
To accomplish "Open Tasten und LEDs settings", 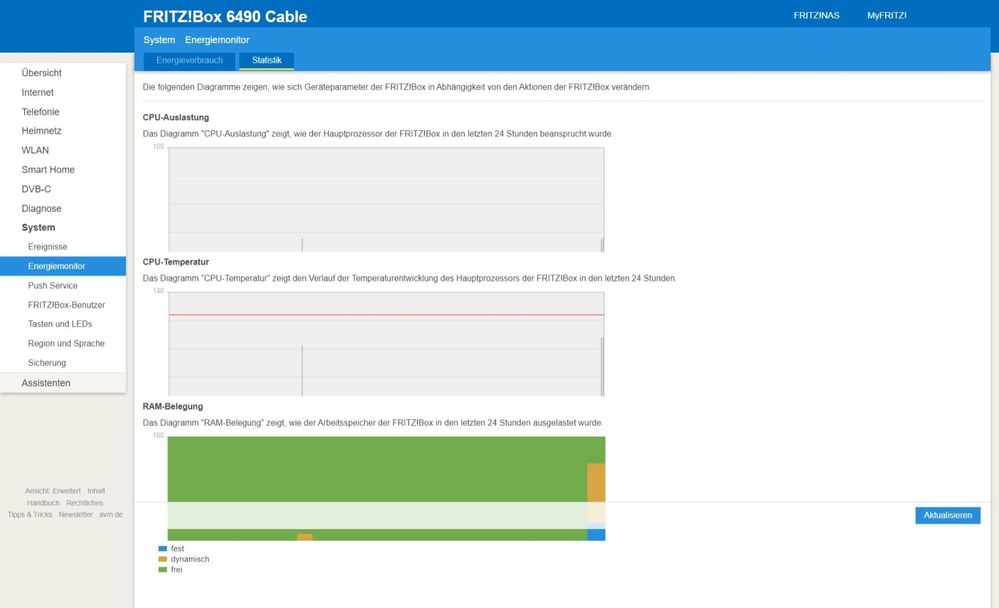I will (60, 324).
